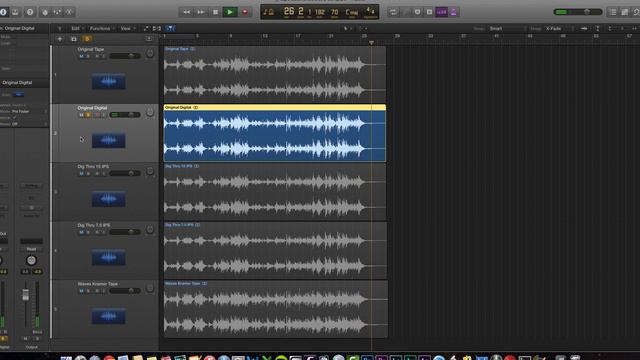Click the pan knob on the inspector channel strip
This screenshot has width=640, height=360.
click(x=31, y=260)
